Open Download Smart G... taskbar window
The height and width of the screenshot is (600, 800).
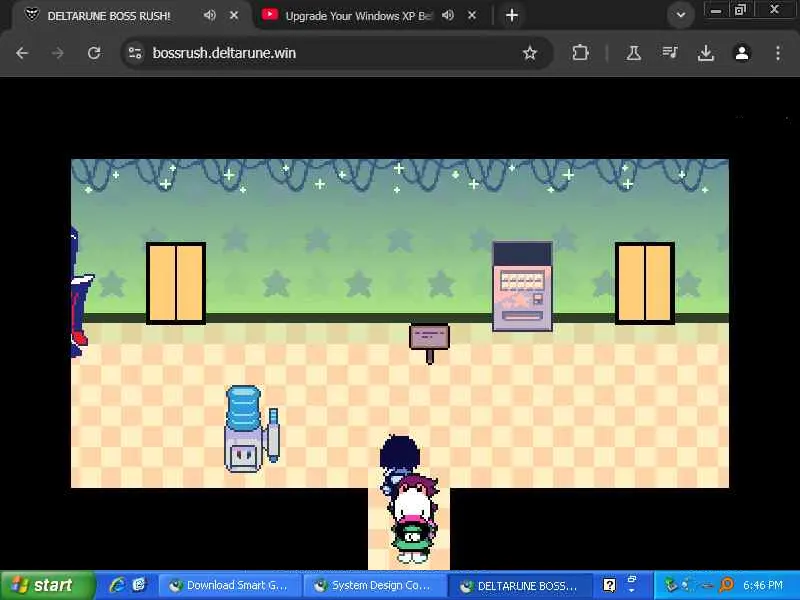(x=230, y=586)
